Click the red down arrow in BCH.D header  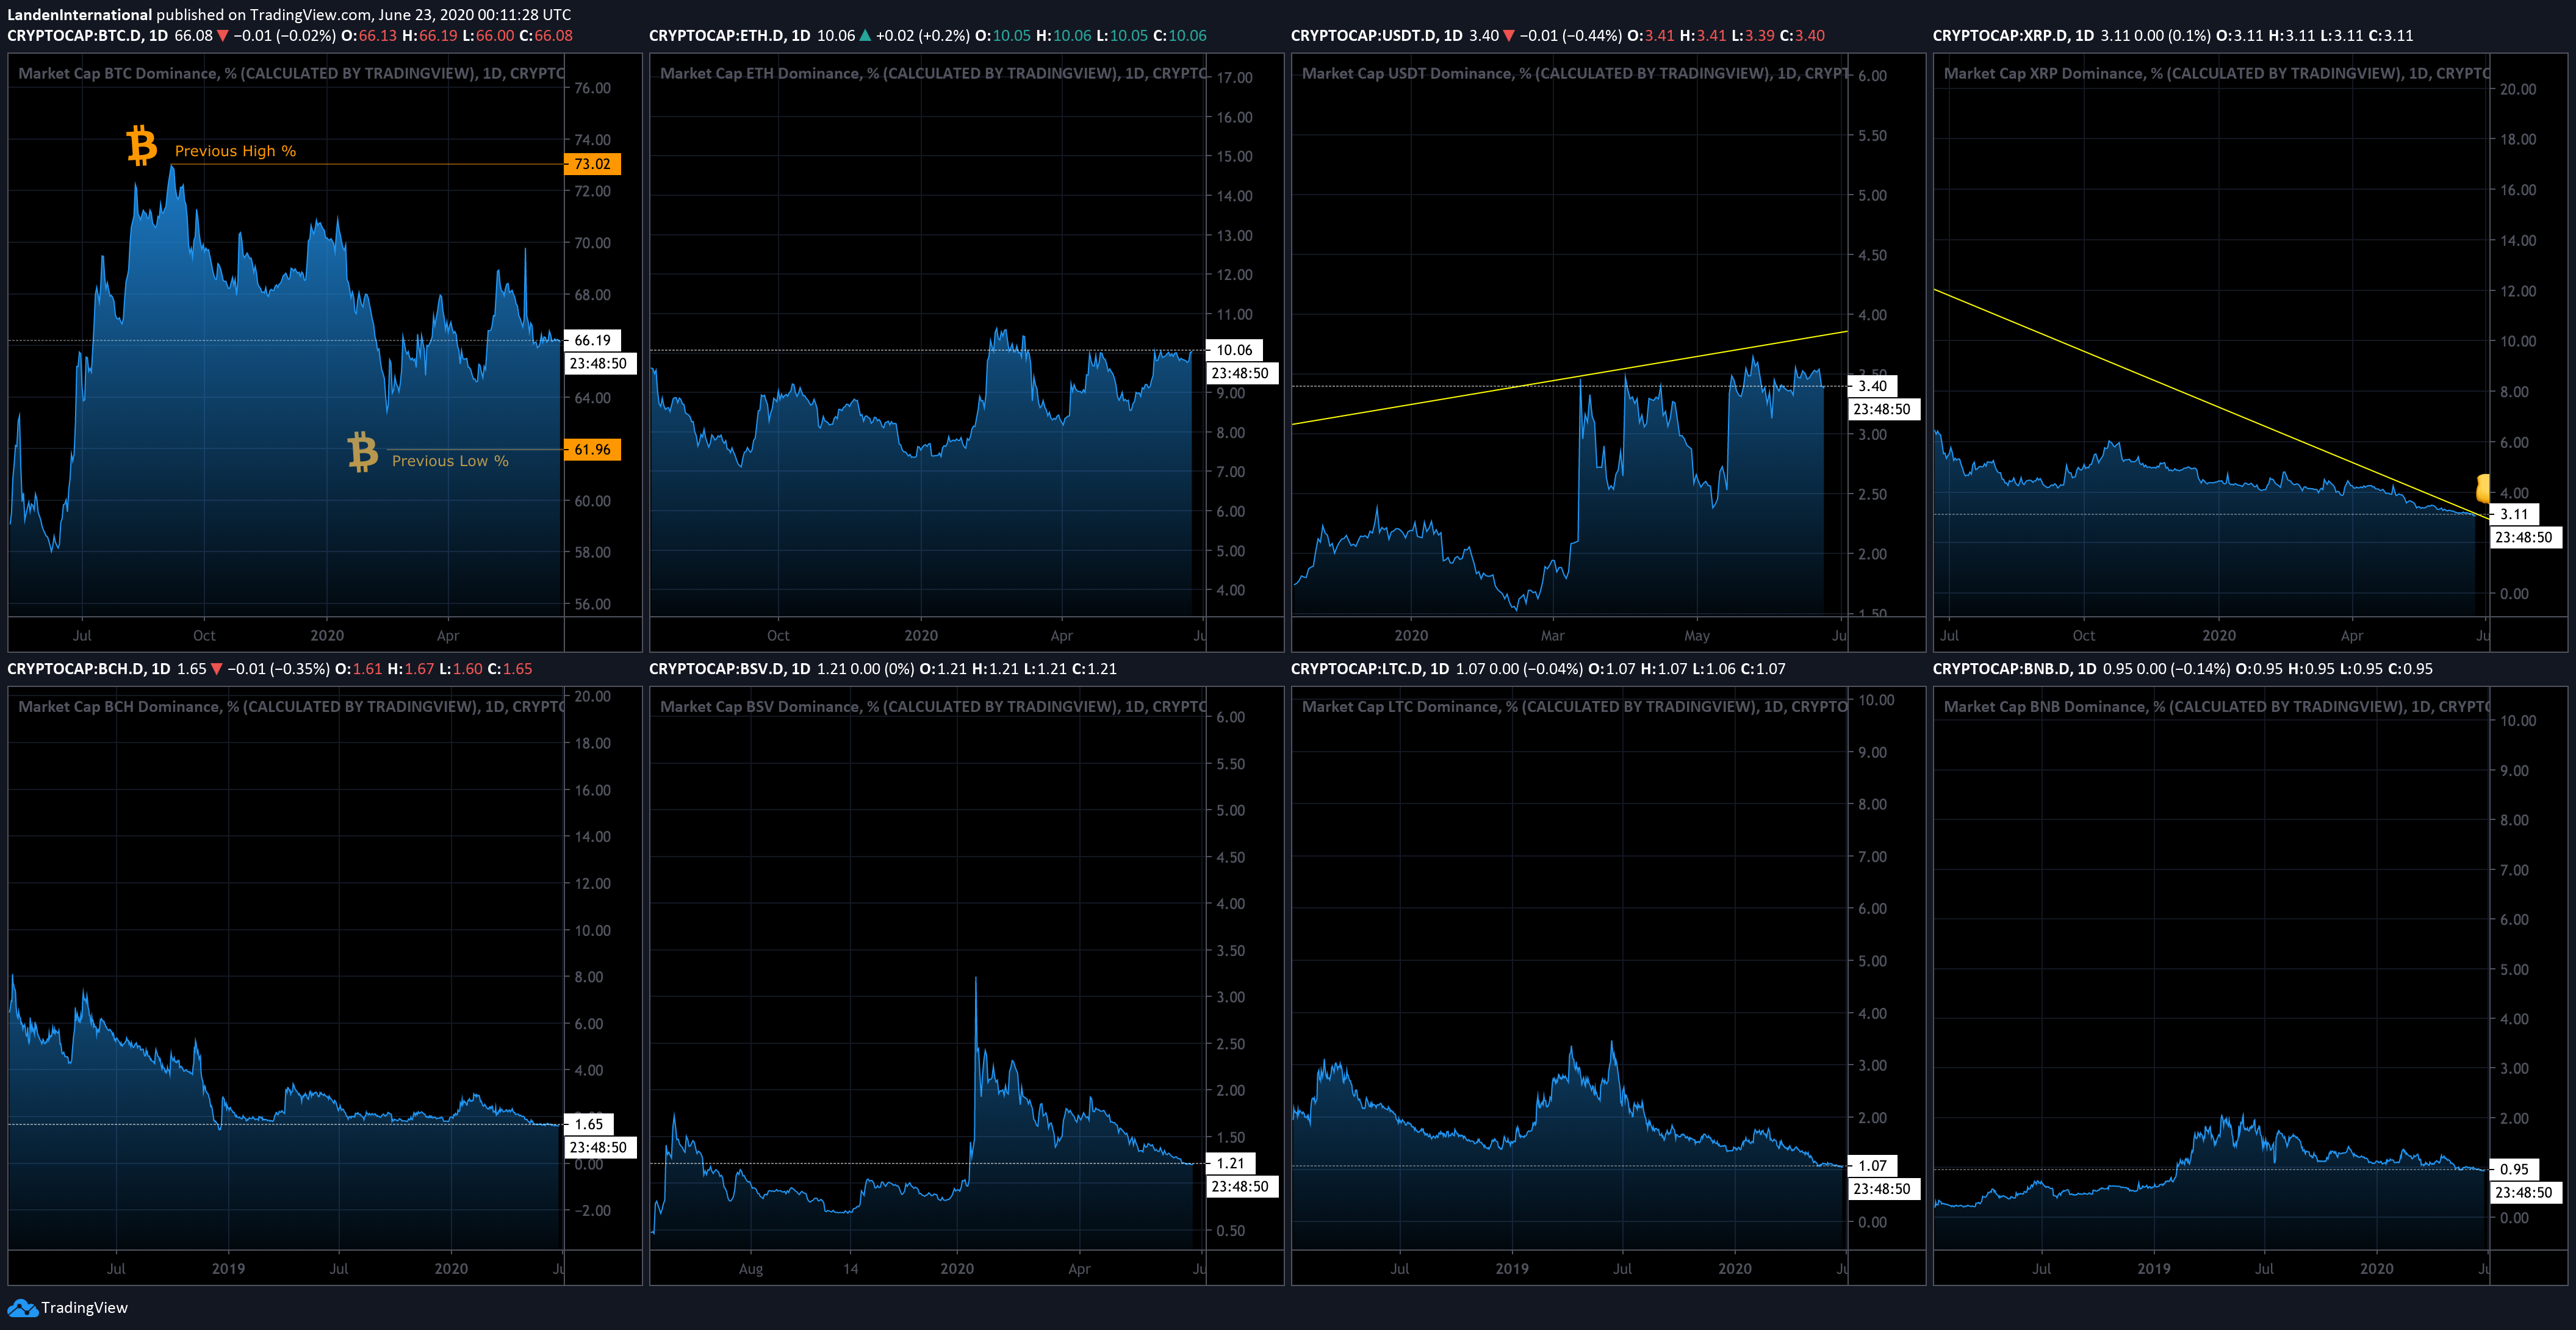tap(216, 669)
